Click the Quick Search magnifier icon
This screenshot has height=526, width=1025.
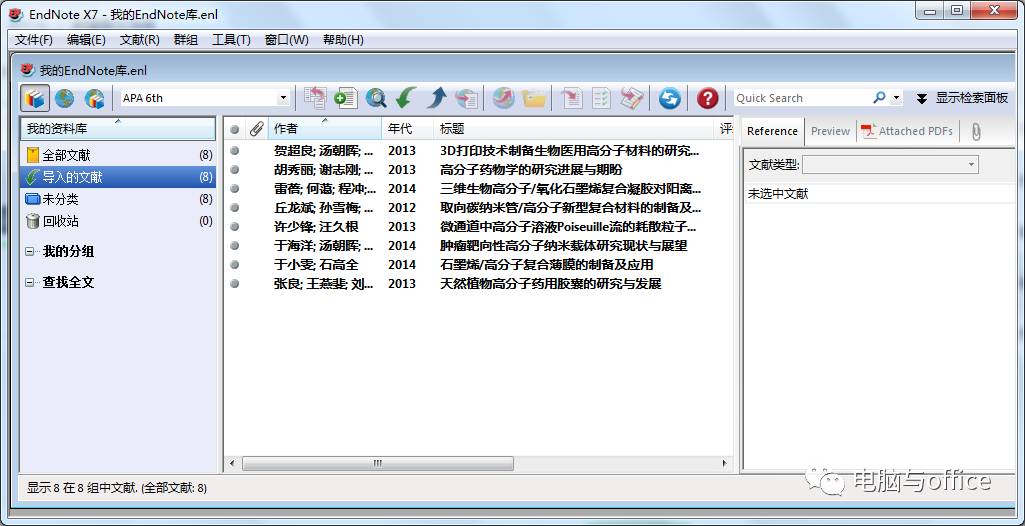879,98
